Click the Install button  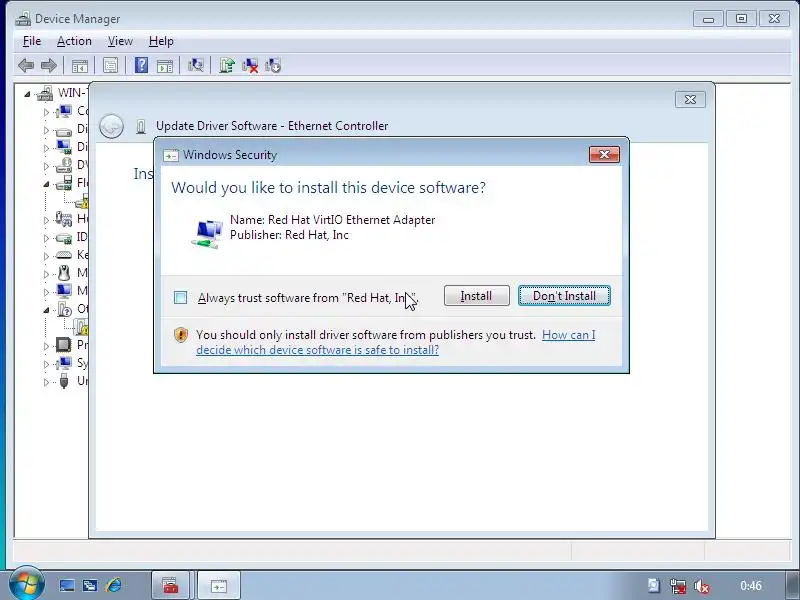(477, 296)
